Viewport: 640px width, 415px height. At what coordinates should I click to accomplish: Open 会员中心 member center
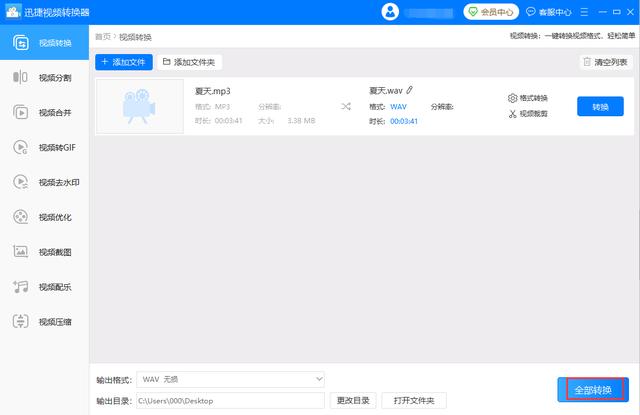point(491,12)
